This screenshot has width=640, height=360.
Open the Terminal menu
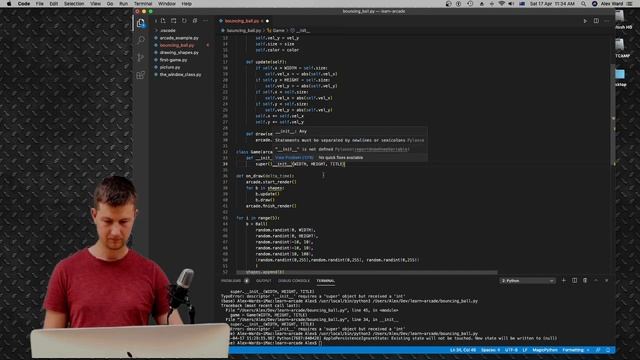pos(143,4)
